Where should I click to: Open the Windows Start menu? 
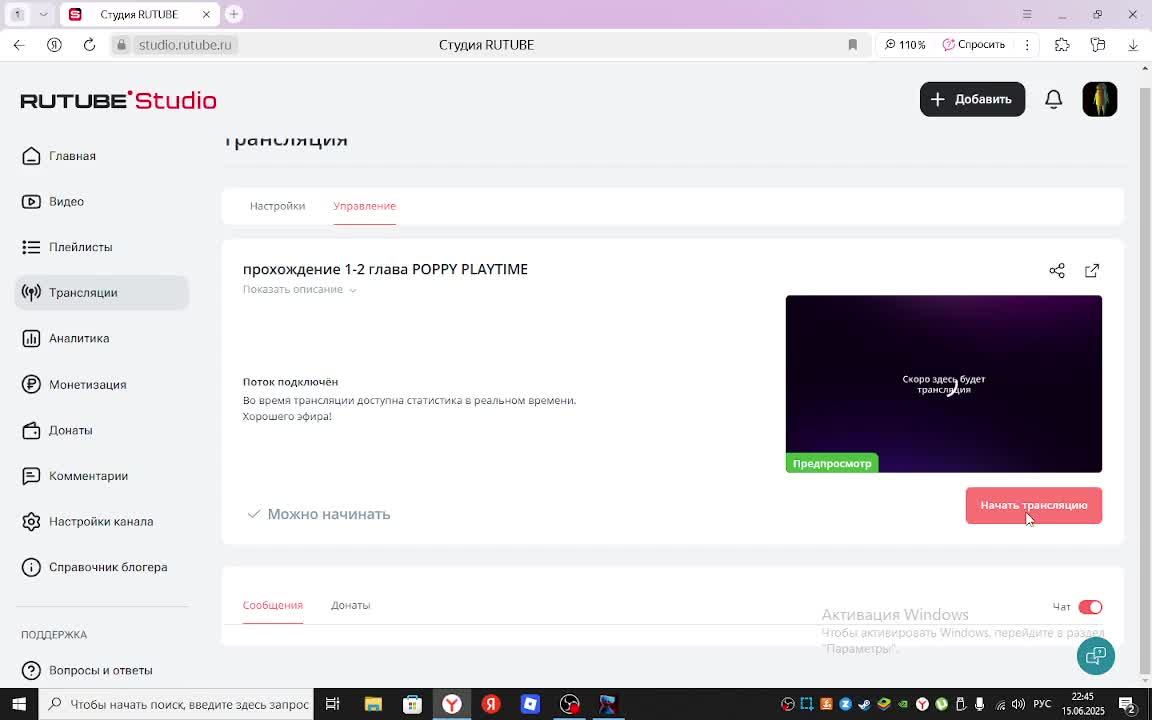[18, 705]
